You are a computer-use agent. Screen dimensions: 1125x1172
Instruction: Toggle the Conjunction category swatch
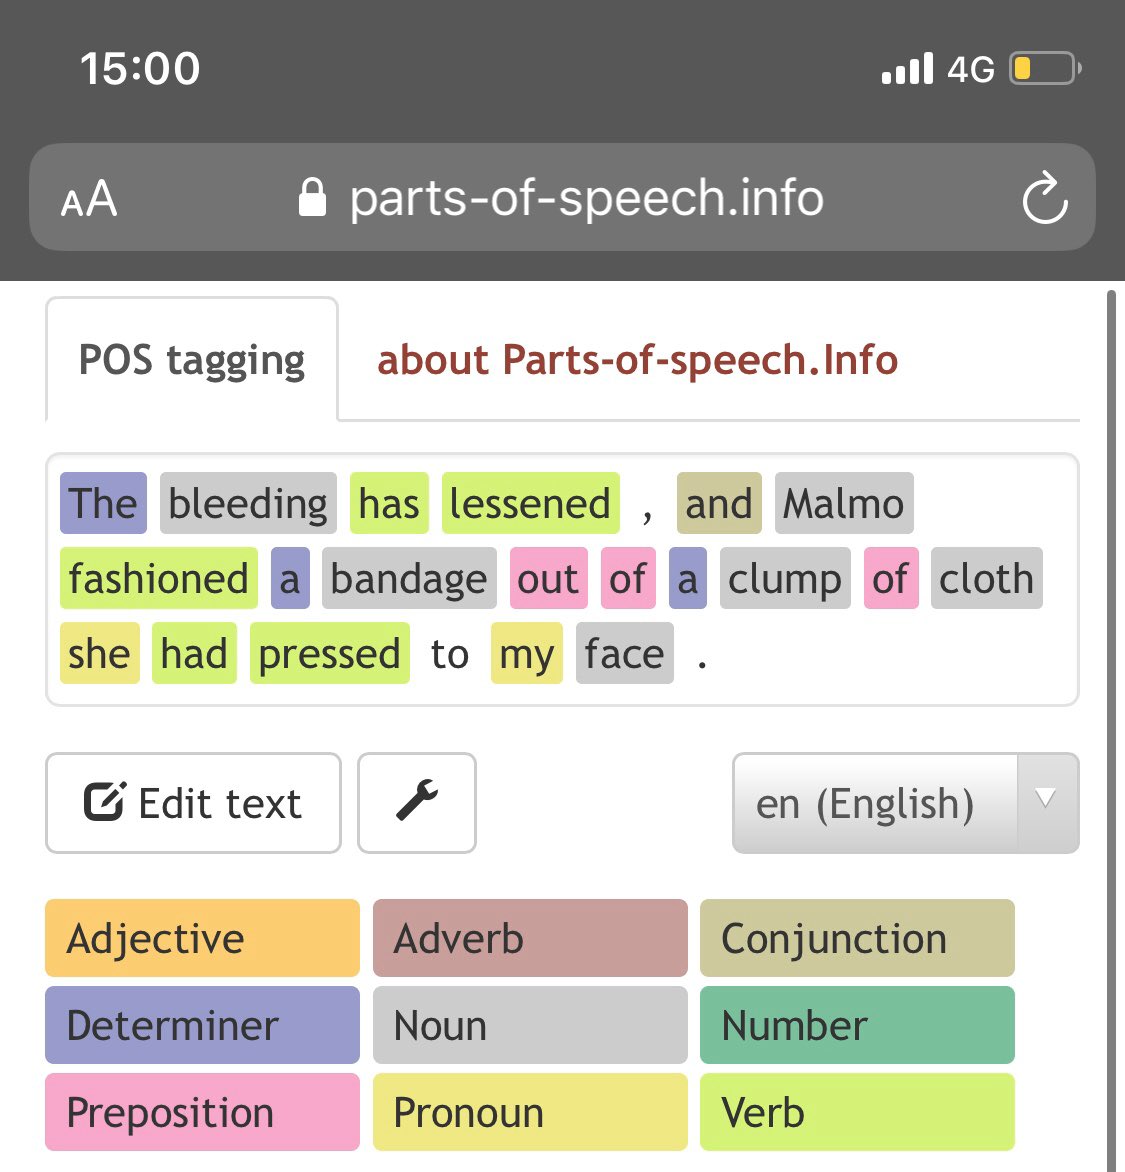(x=857, y=937)
